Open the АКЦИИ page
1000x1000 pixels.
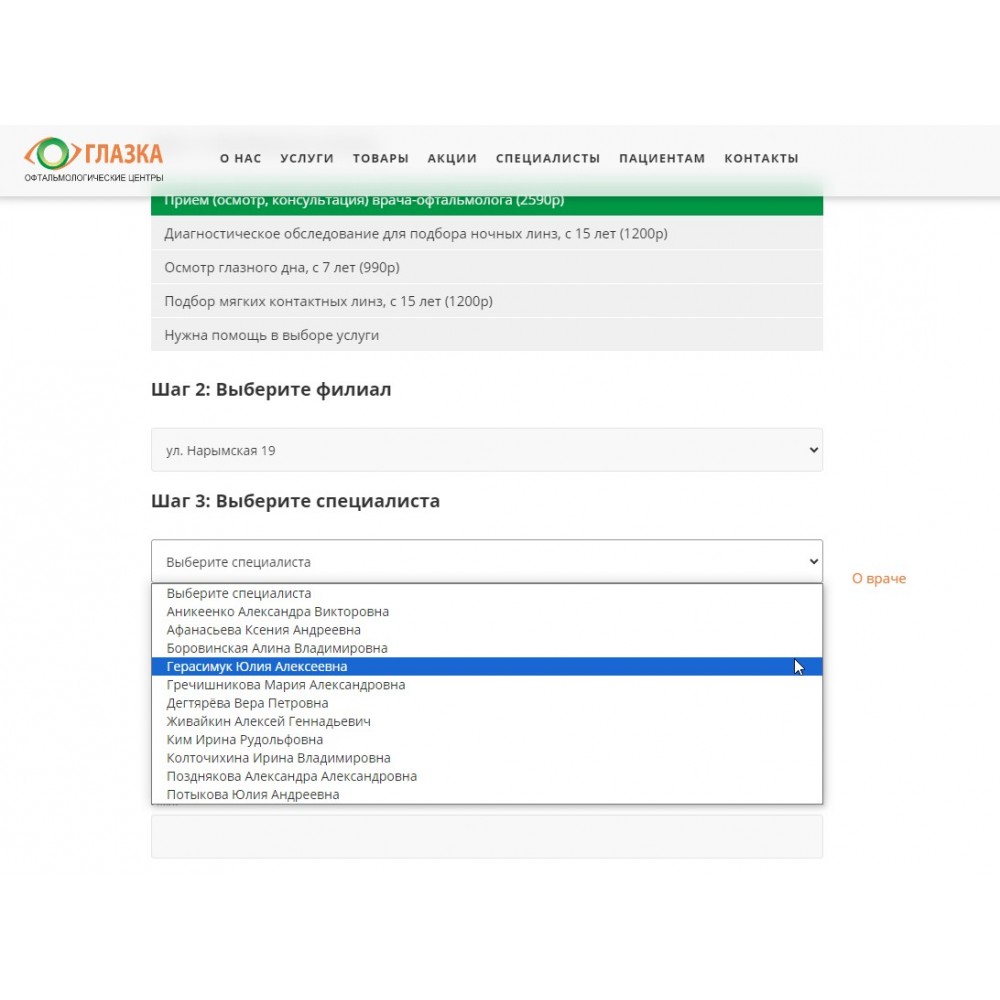click(452, 158)
